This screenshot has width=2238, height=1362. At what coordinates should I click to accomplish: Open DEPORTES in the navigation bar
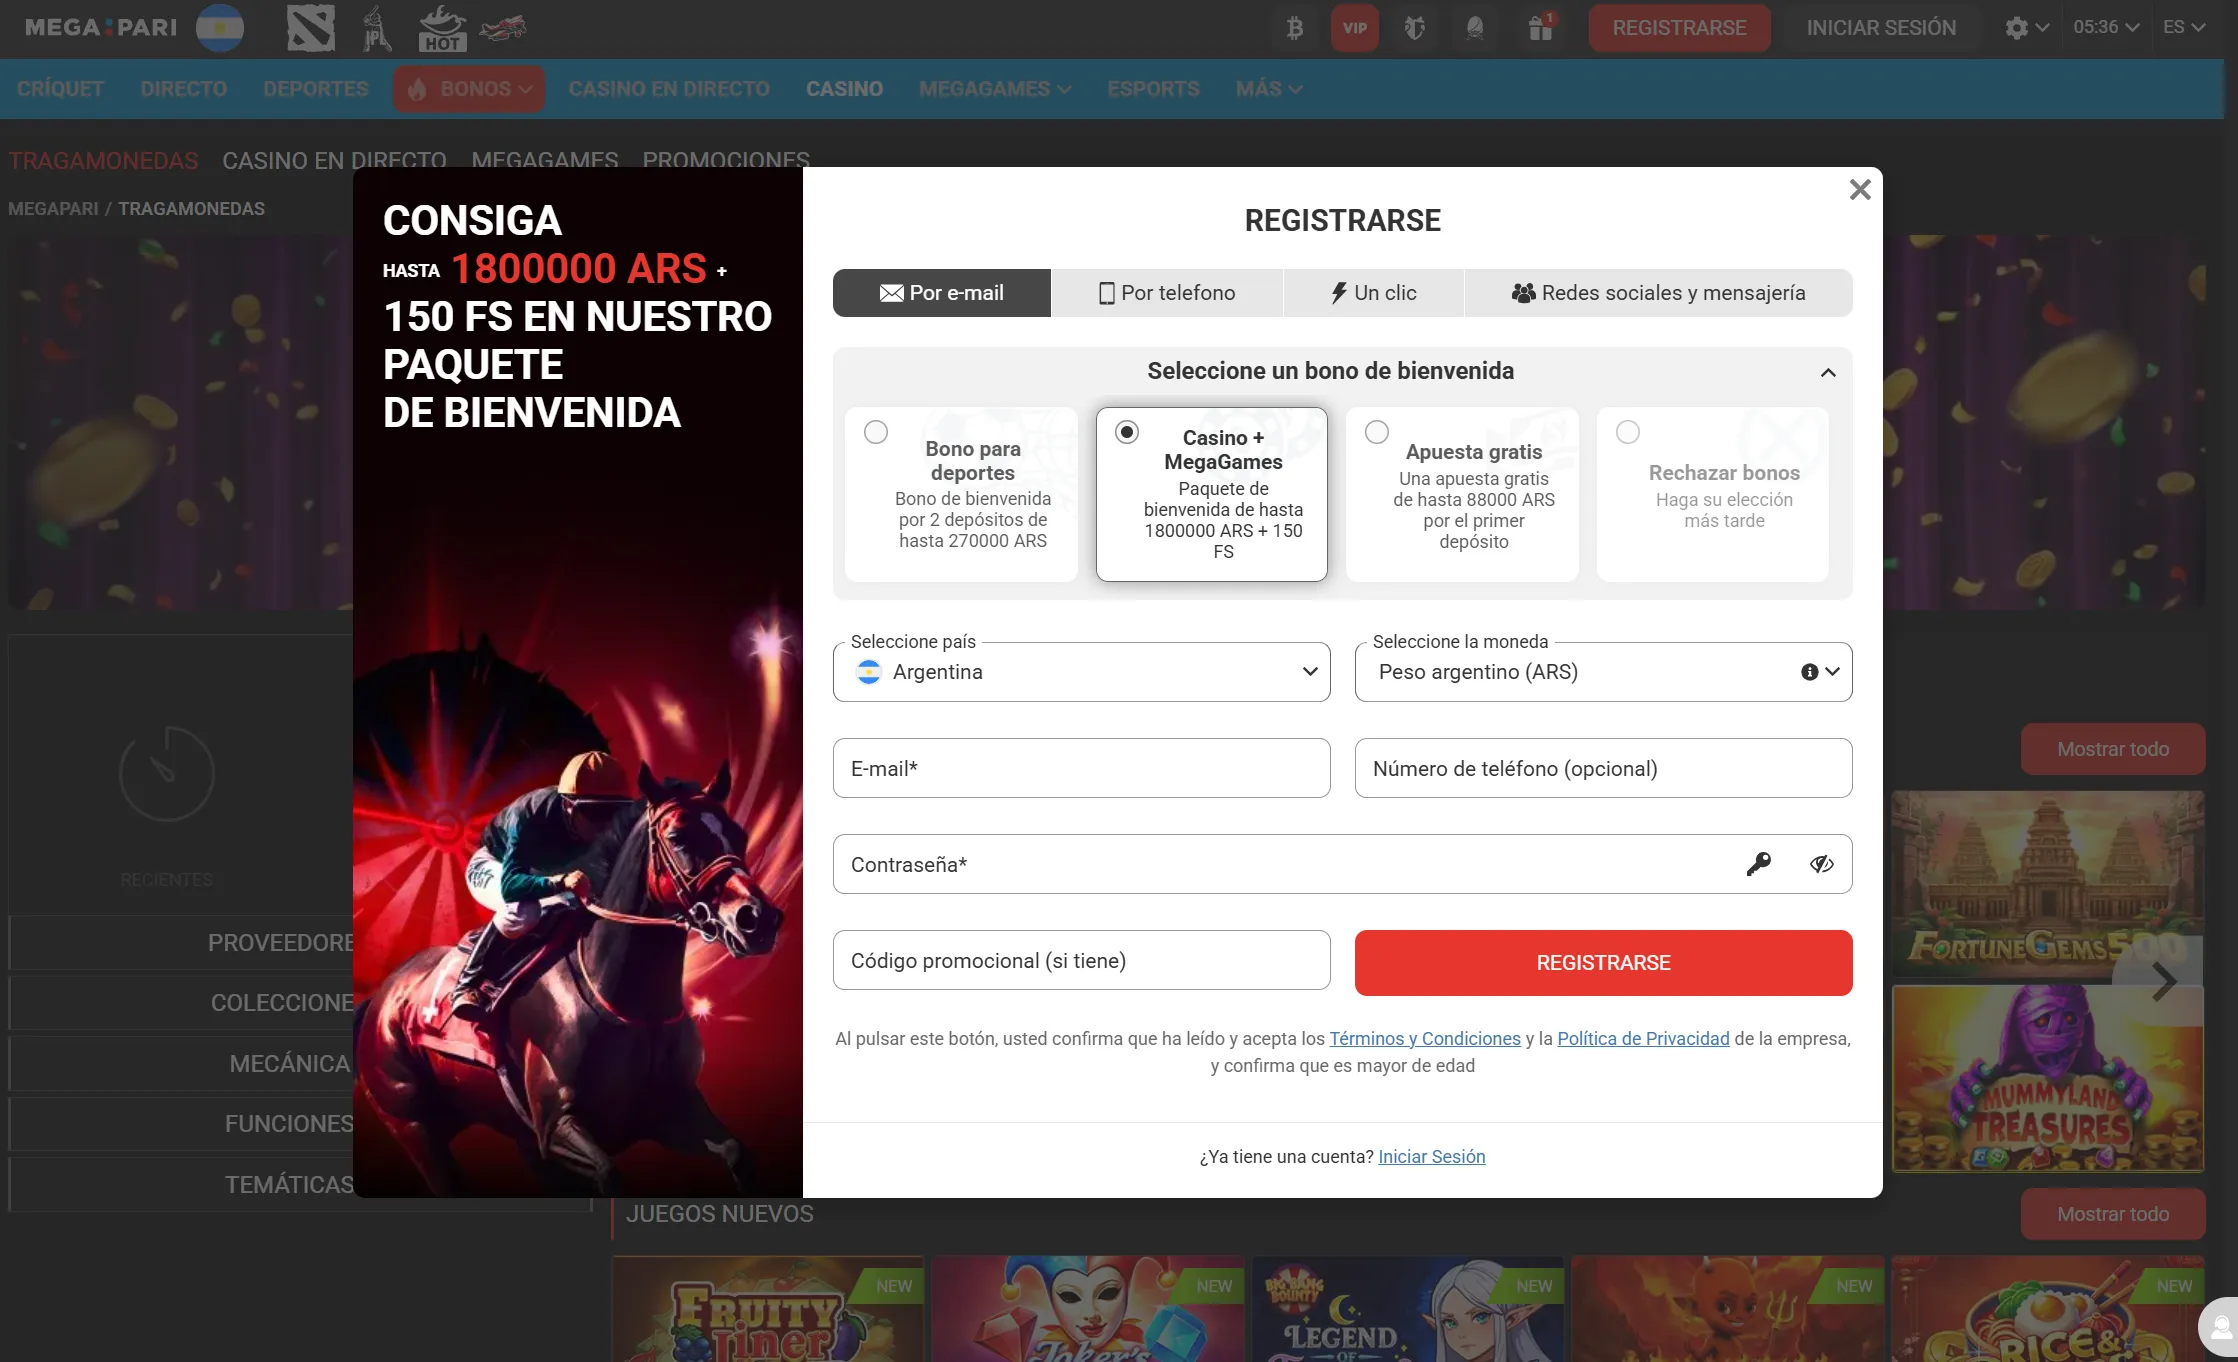point(316,89)
